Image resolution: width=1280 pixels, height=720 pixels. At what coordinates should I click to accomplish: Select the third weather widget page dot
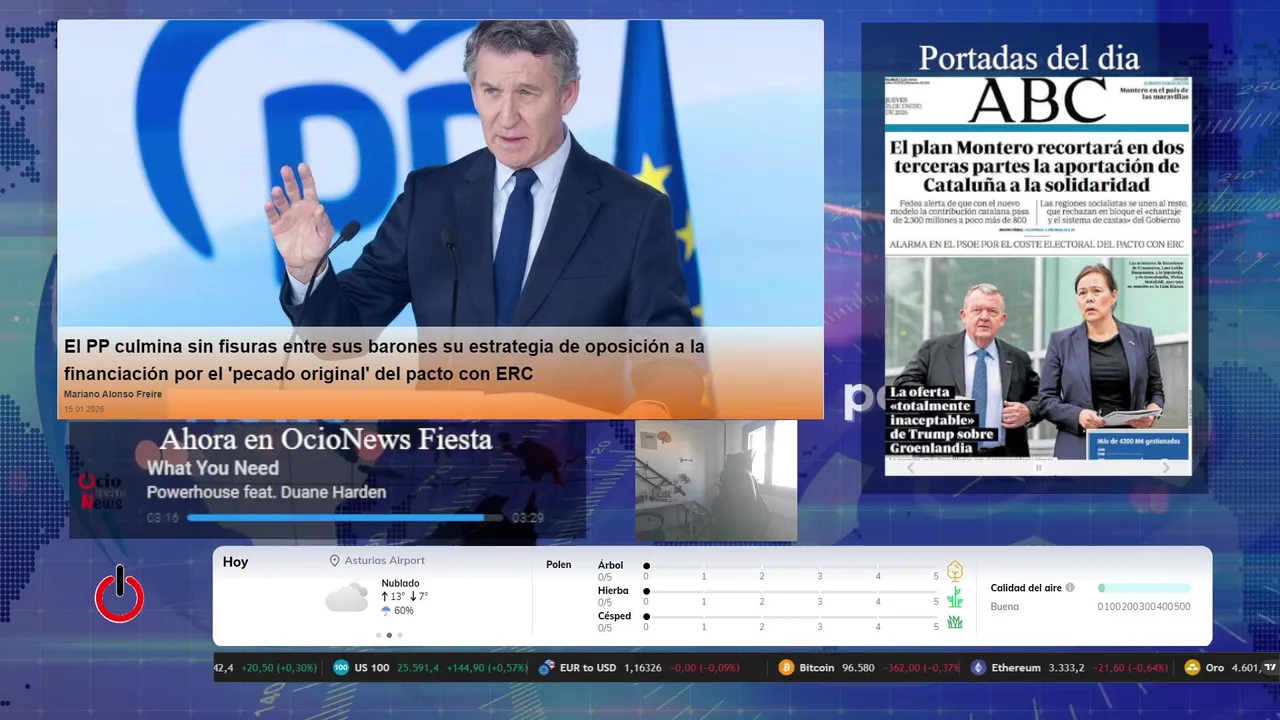pos(400,635)
